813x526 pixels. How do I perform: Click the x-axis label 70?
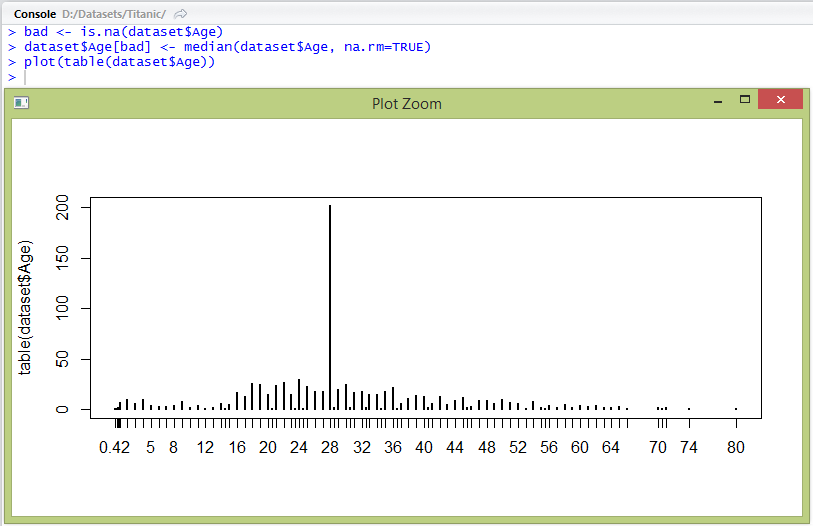pos(658,447)
